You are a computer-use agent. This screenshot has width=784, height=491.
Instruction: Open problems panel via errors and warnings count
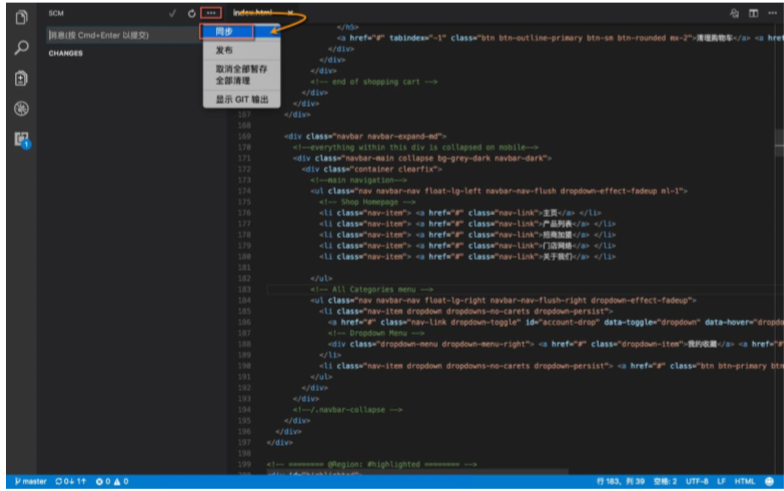point(112,482)
